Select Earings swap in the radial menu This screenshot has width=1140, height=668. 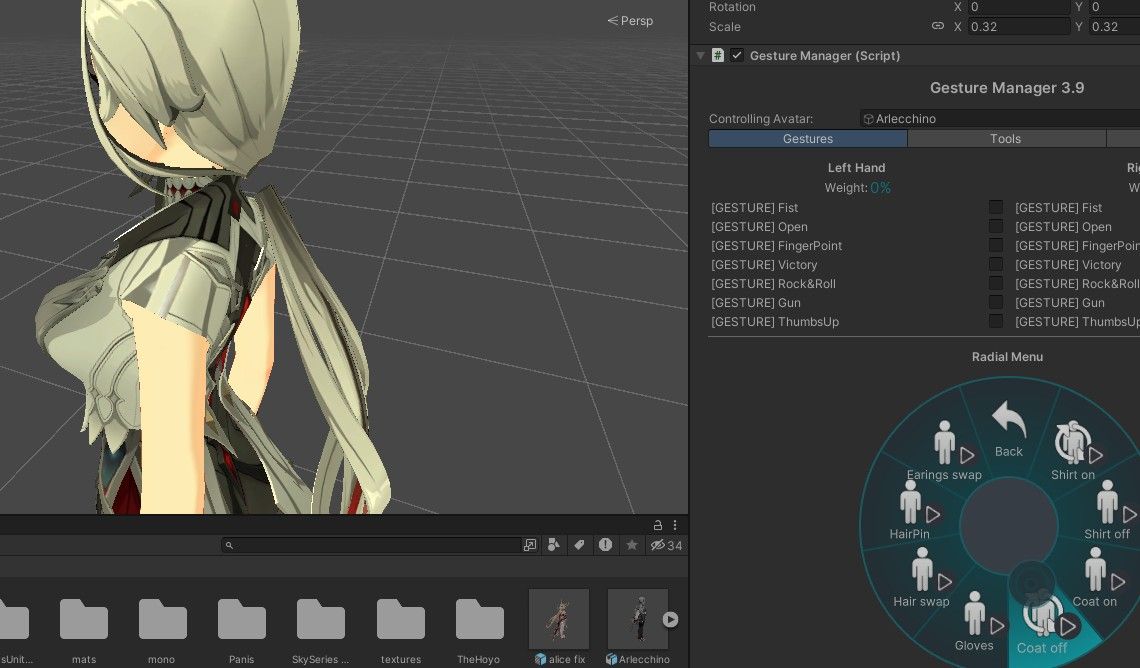click(x=944, y=451)
